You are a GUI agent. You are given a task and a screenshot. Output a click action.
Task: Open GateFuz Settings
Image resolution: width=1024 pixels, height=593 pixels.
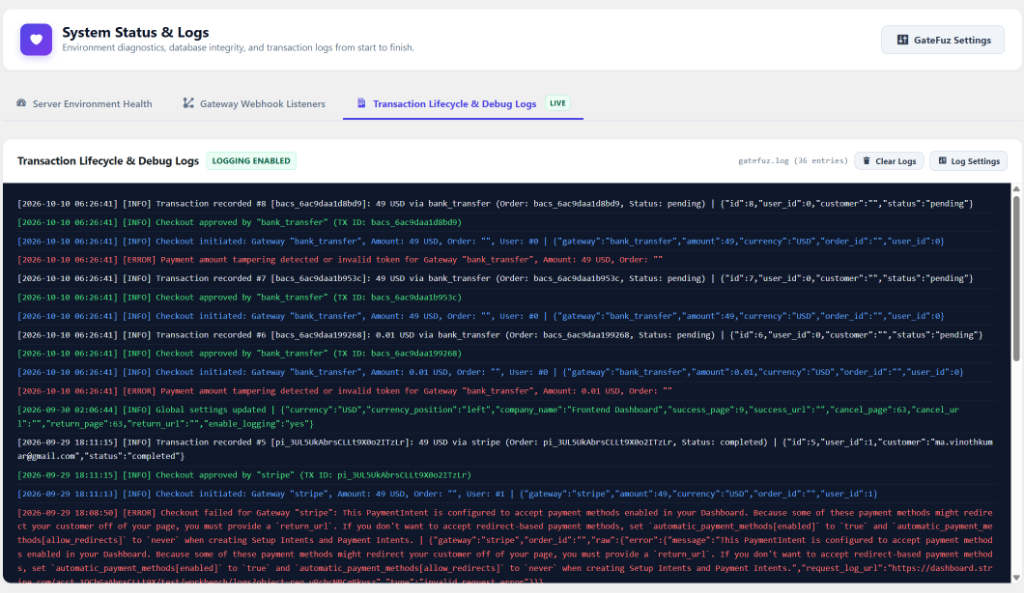tap(942, 40)
